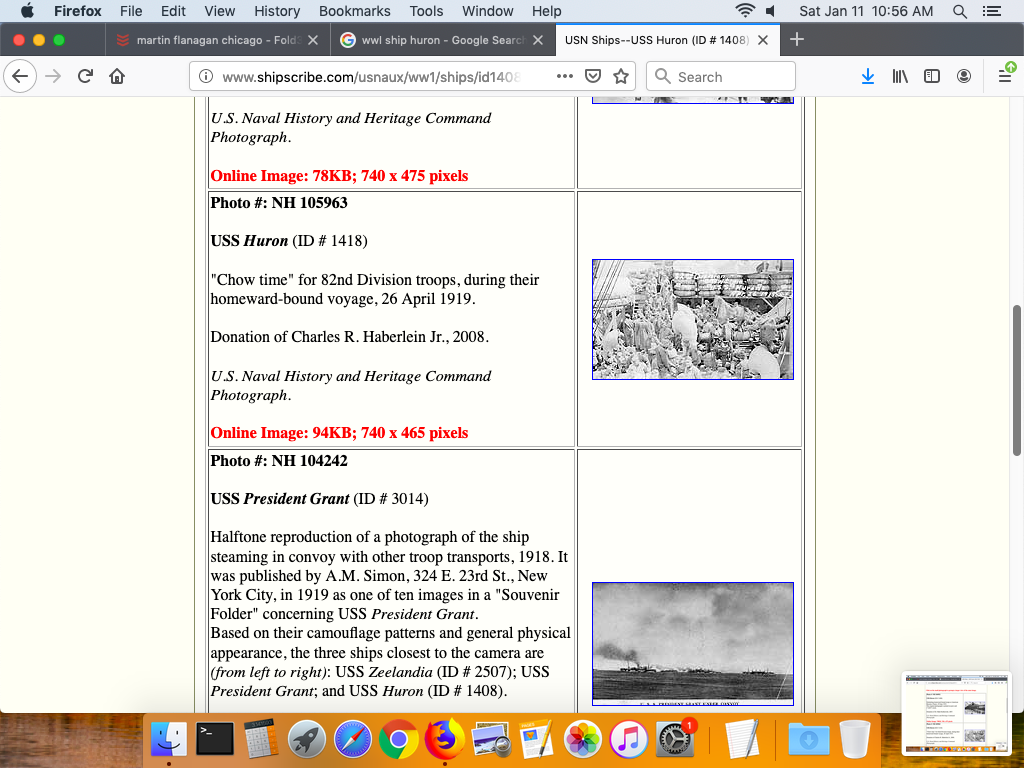The height and width of the screenshot is (768, 1024).
Task: Open the History menu
Action: 277,11
